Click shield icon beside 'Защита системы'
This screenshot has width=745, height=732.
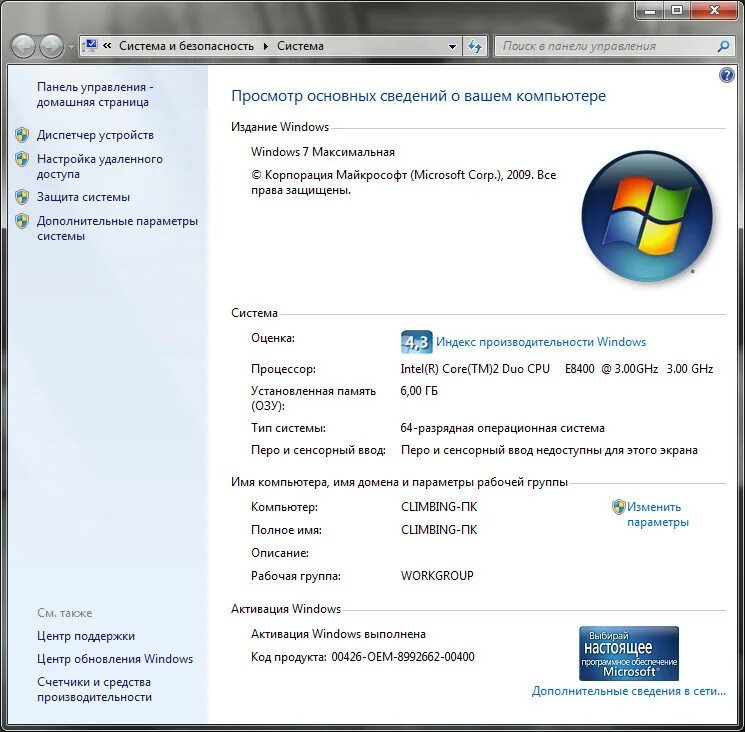click(x=22, y=197)
